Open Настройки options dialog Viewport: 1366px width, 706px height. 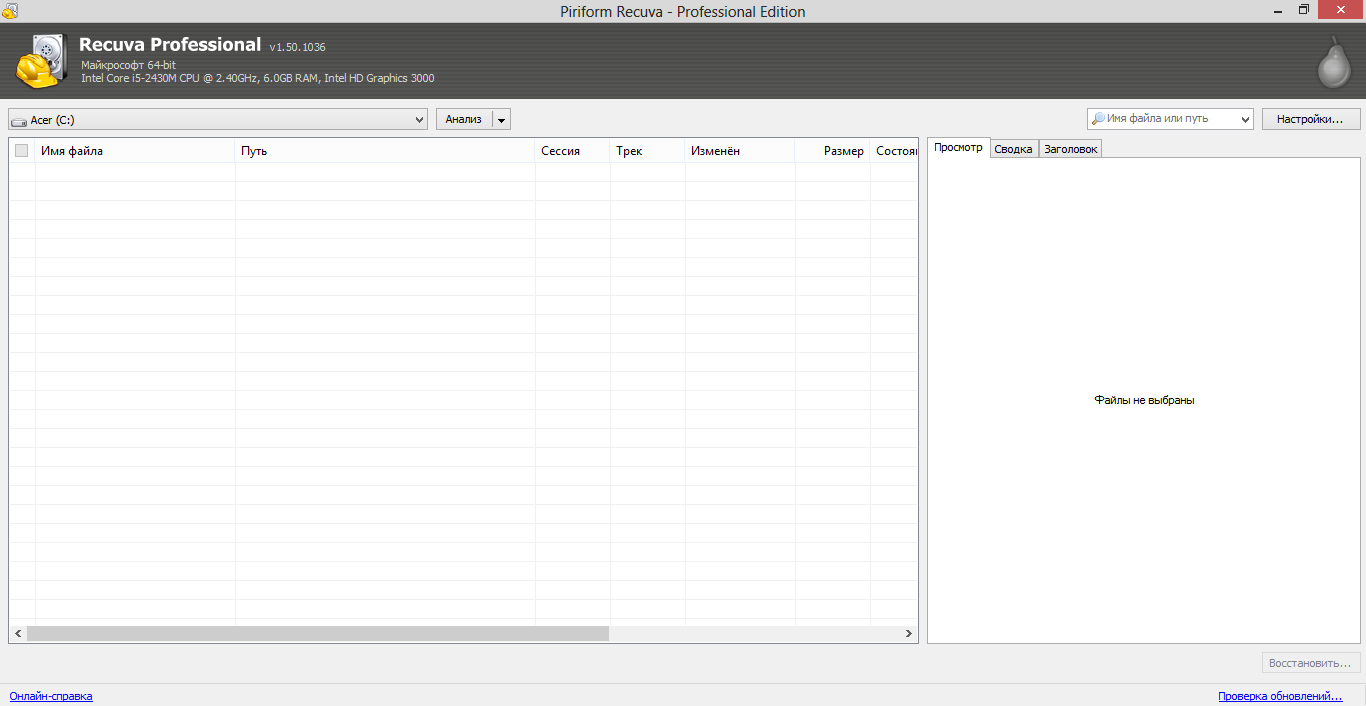(1310, 119)
